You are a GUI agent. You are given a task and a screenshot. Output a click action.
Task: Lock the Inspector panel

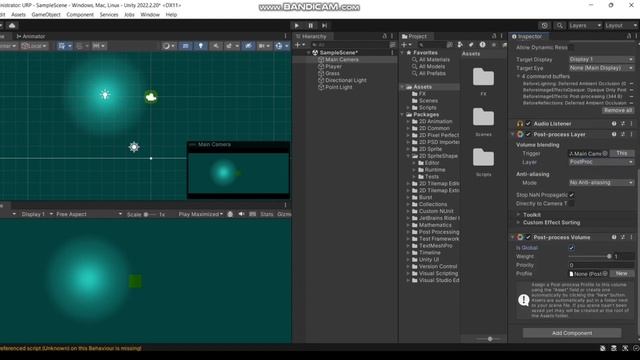point(629,36)
